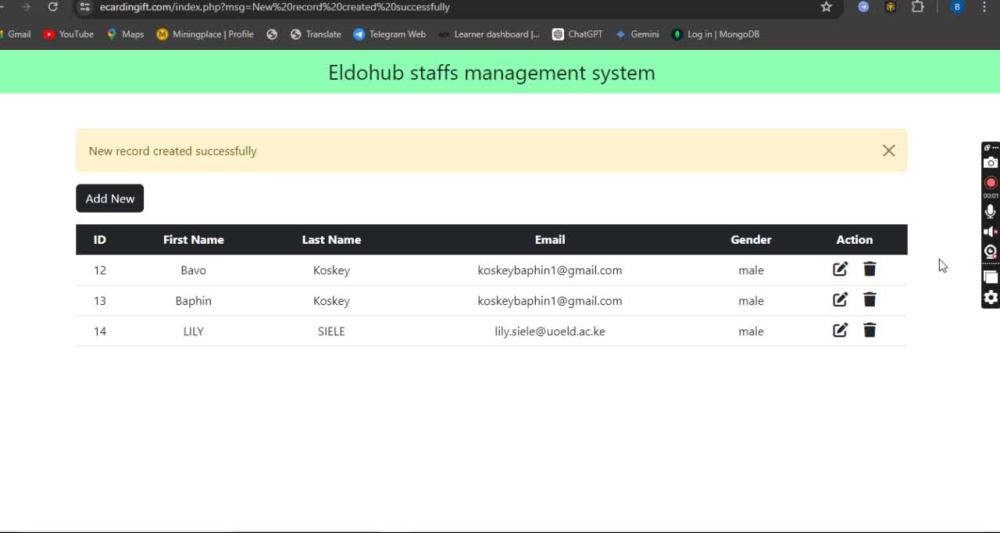Edit the record for Baphin Koskey

840,300
